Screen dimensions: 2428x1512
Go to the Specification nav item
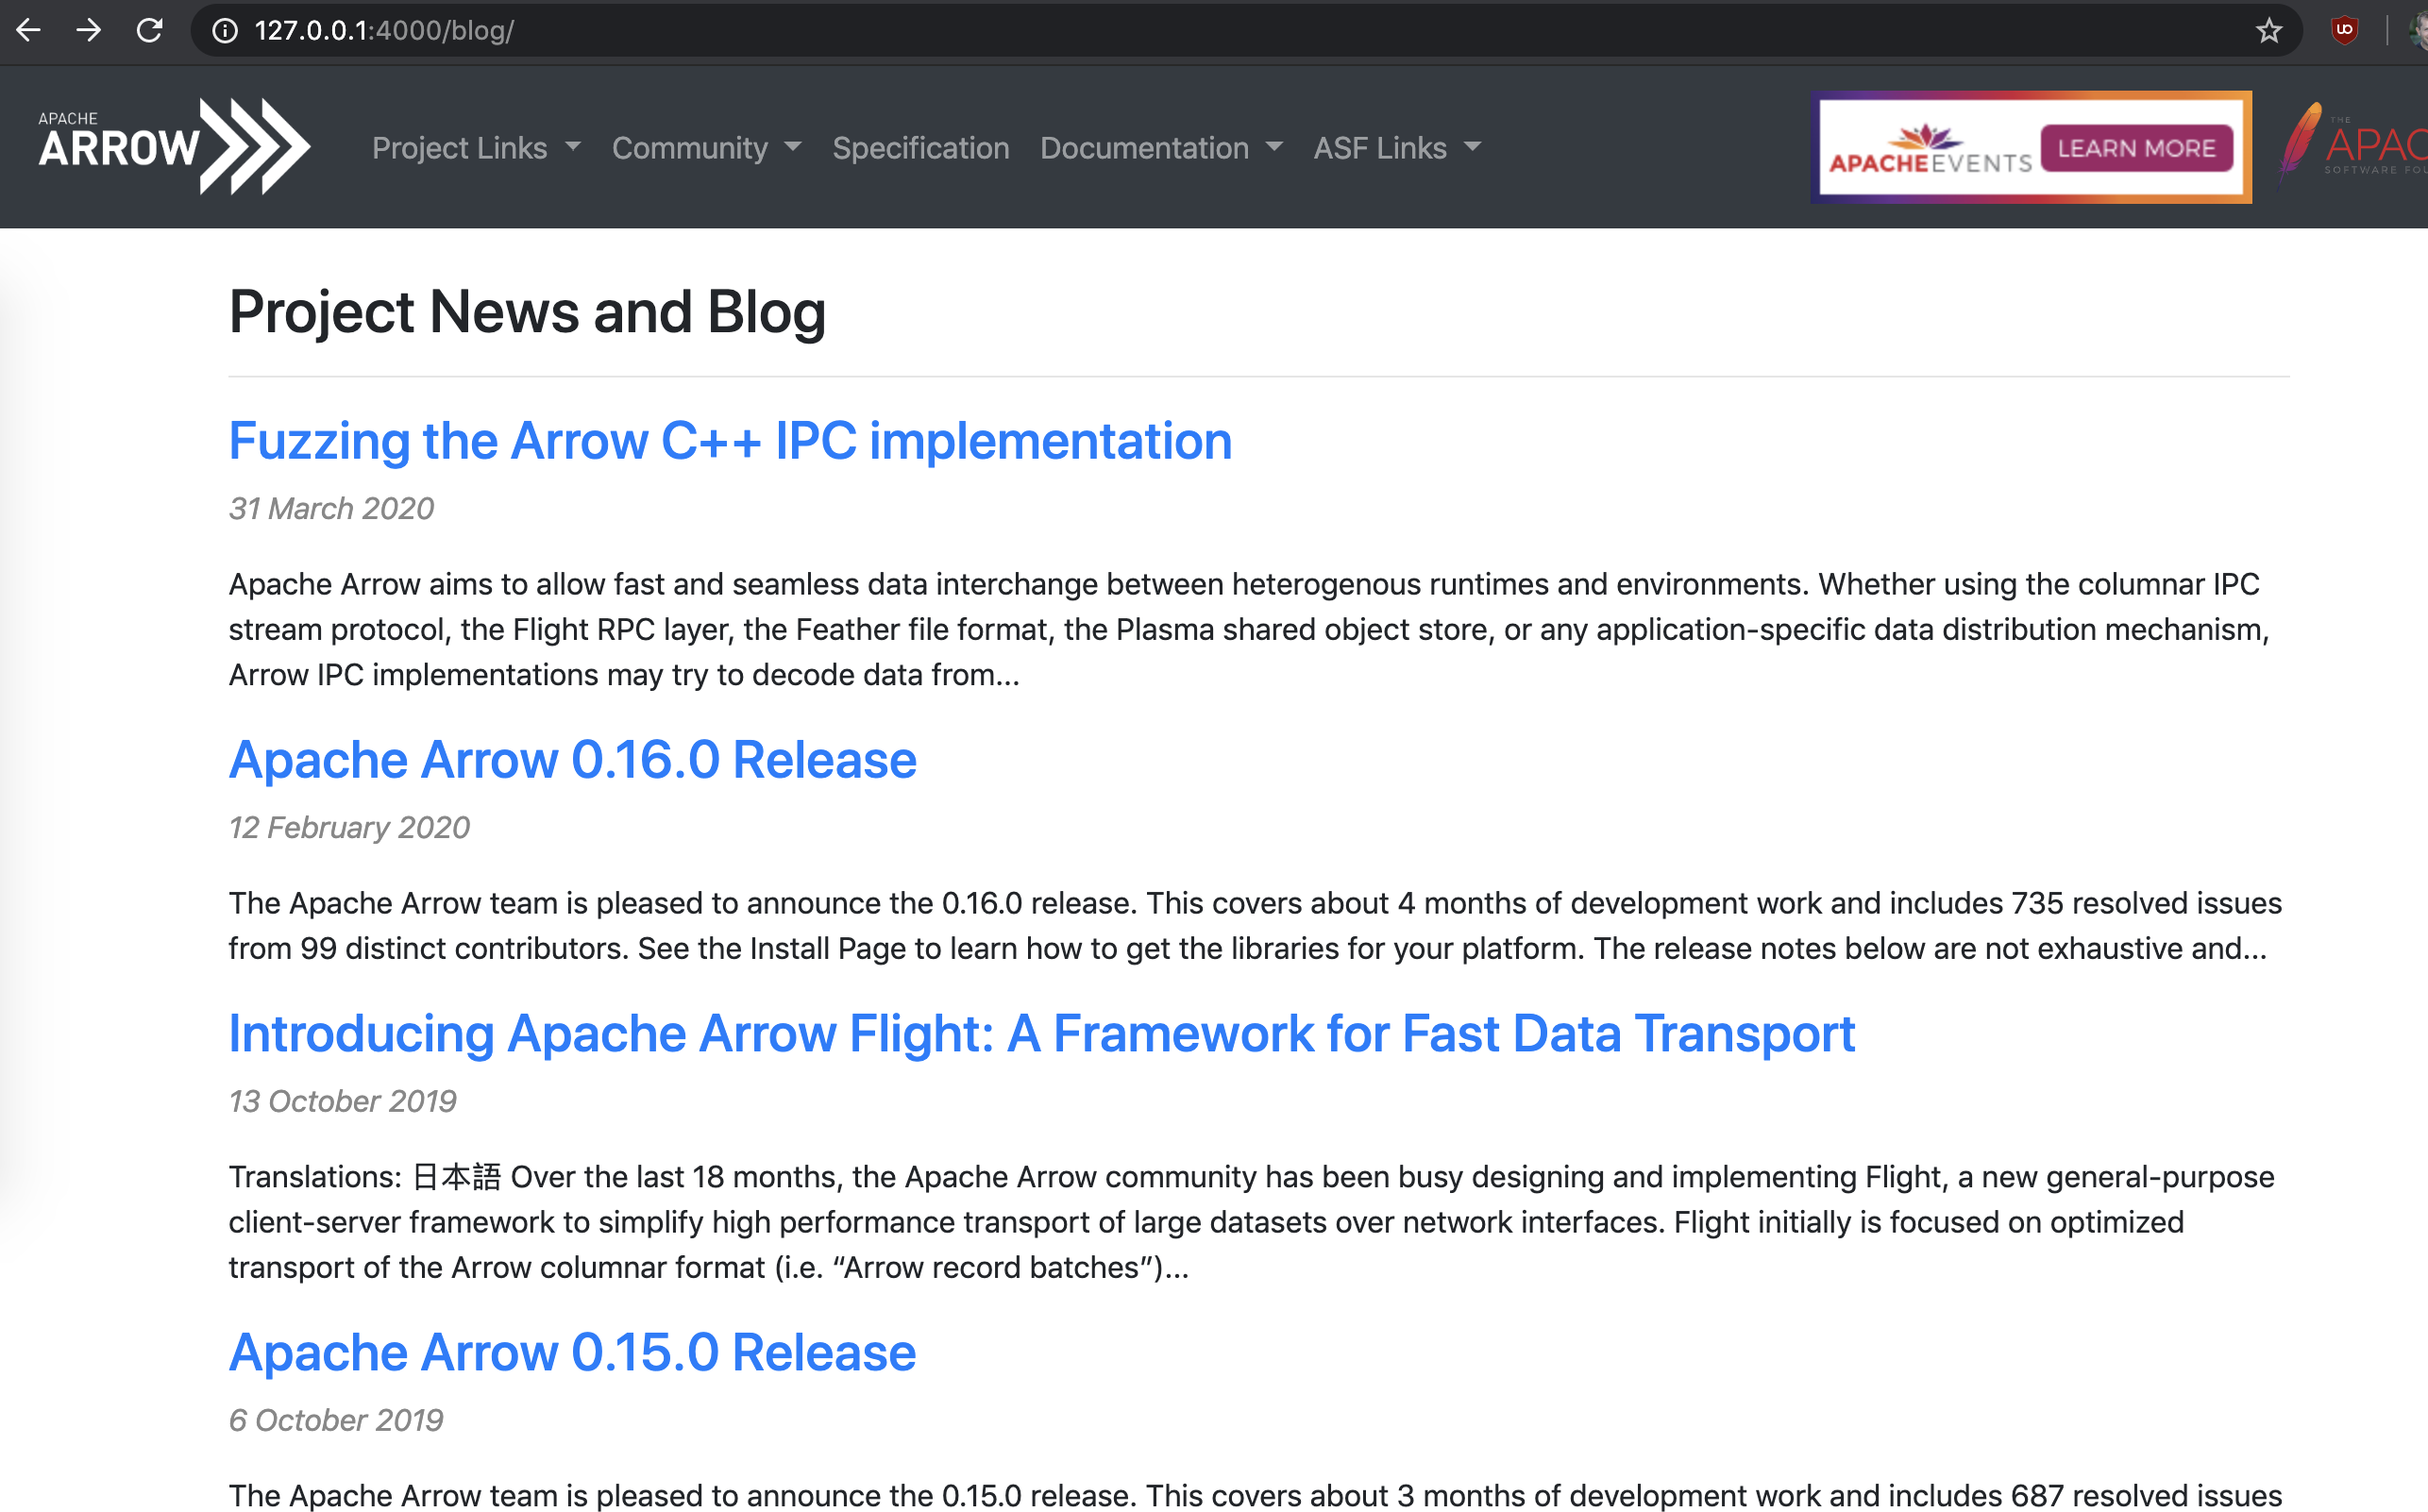click(920, 148)
